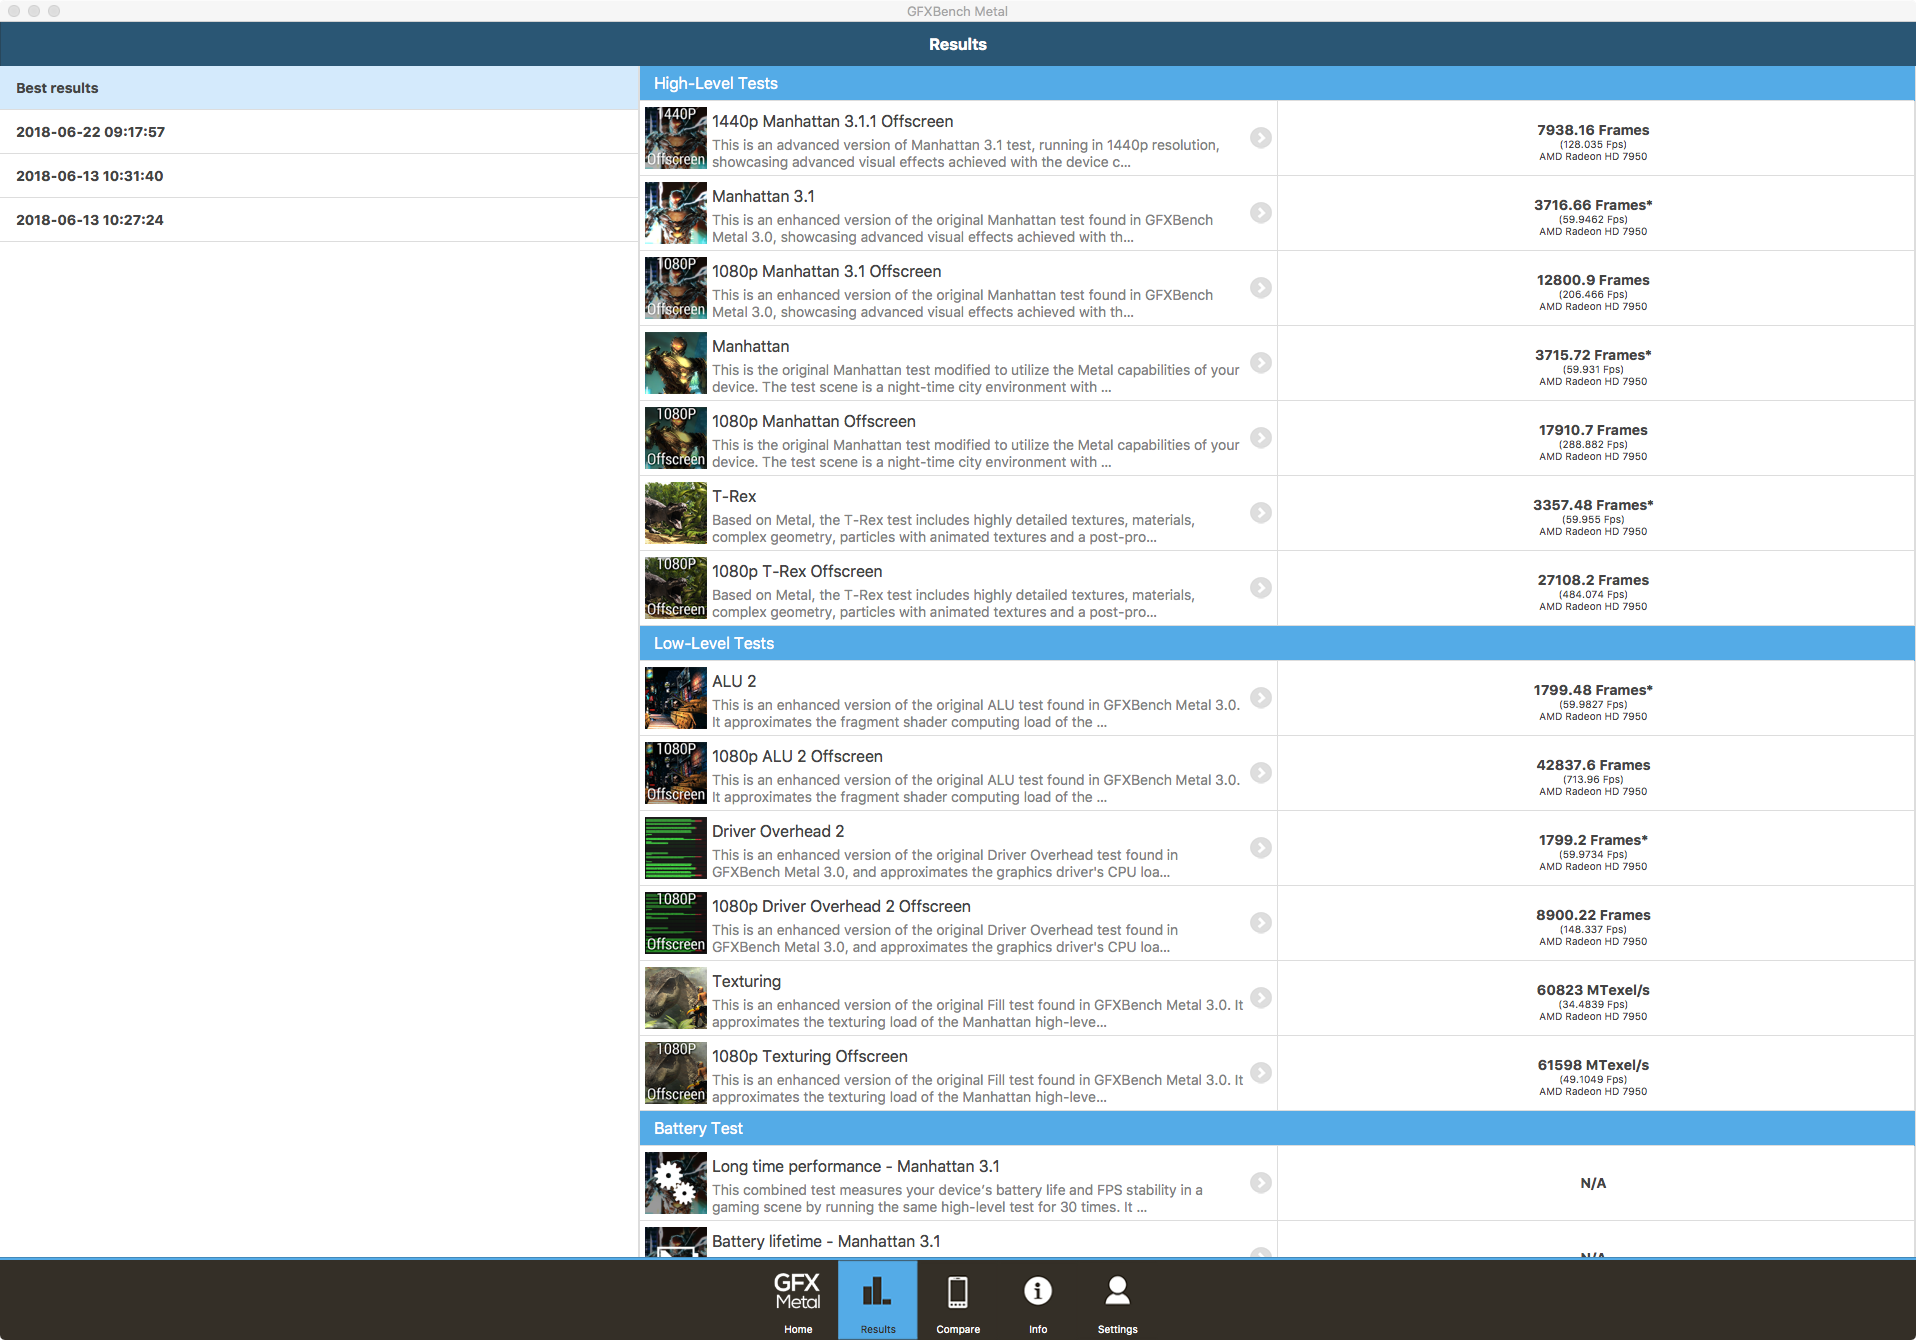
Task: Click the 3715.72 Frames* score
Action: point(1593,355)
